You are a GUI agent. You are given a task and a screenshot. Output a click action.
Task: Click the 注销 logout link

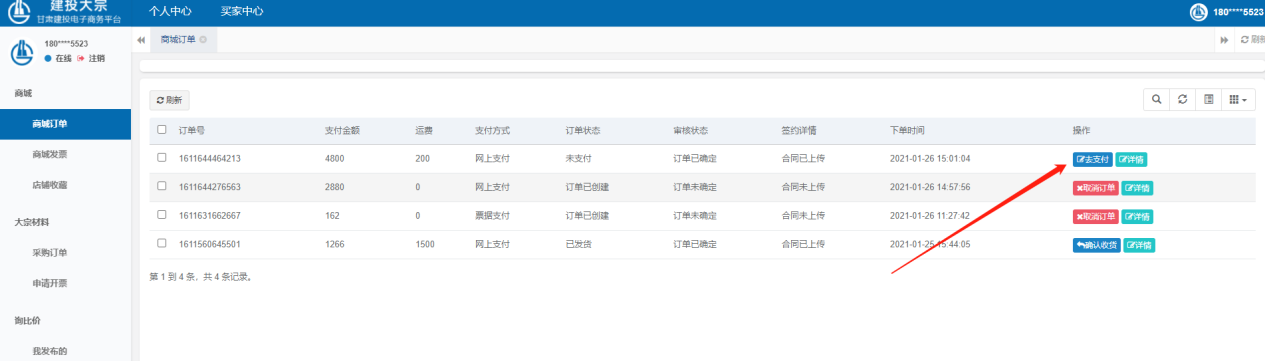(91, 59)
